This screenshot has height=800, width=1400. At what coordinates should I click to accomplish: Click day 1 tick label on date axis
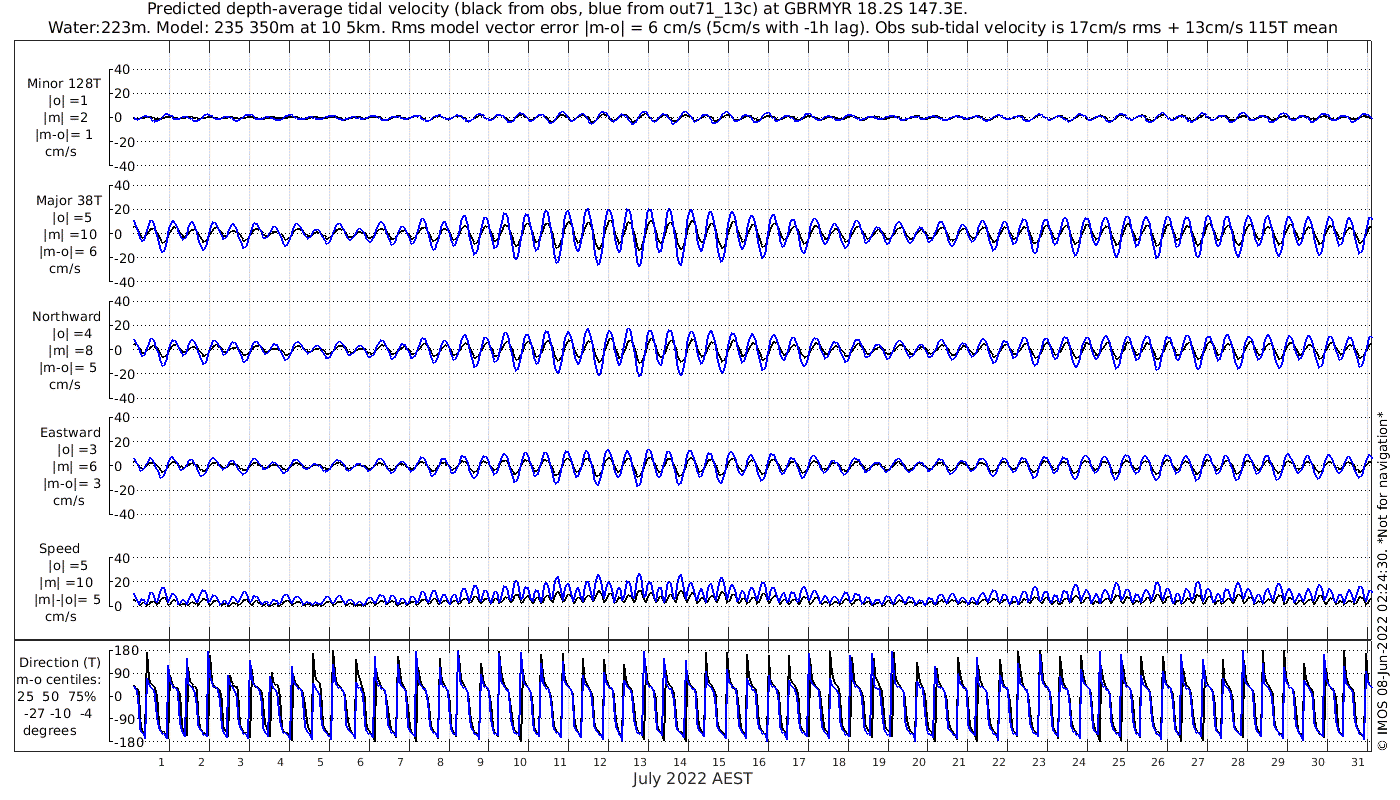coord(161,762)
